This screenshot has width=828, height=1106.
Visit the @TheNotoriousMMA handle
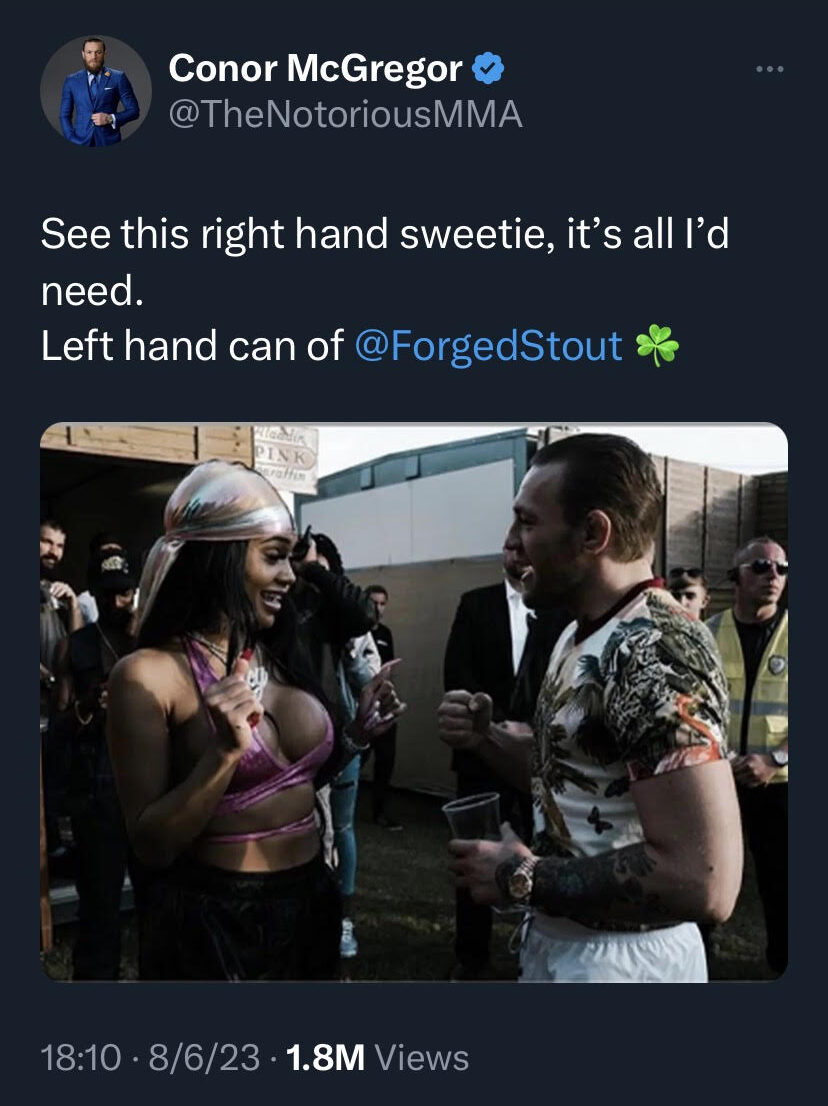tap(346, 114)
